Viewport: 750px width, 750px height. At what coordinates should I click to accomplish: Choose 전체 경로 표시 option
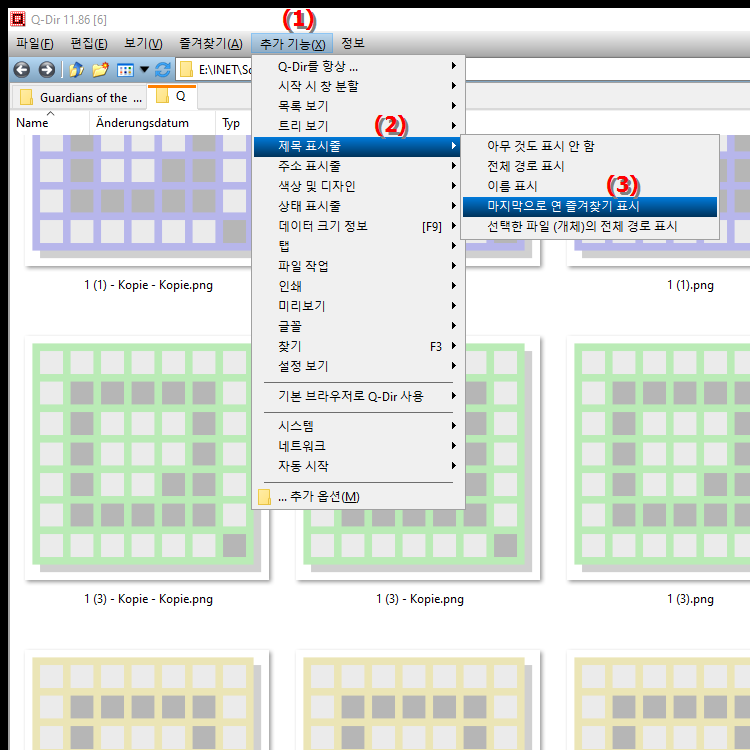coord(589,166)
